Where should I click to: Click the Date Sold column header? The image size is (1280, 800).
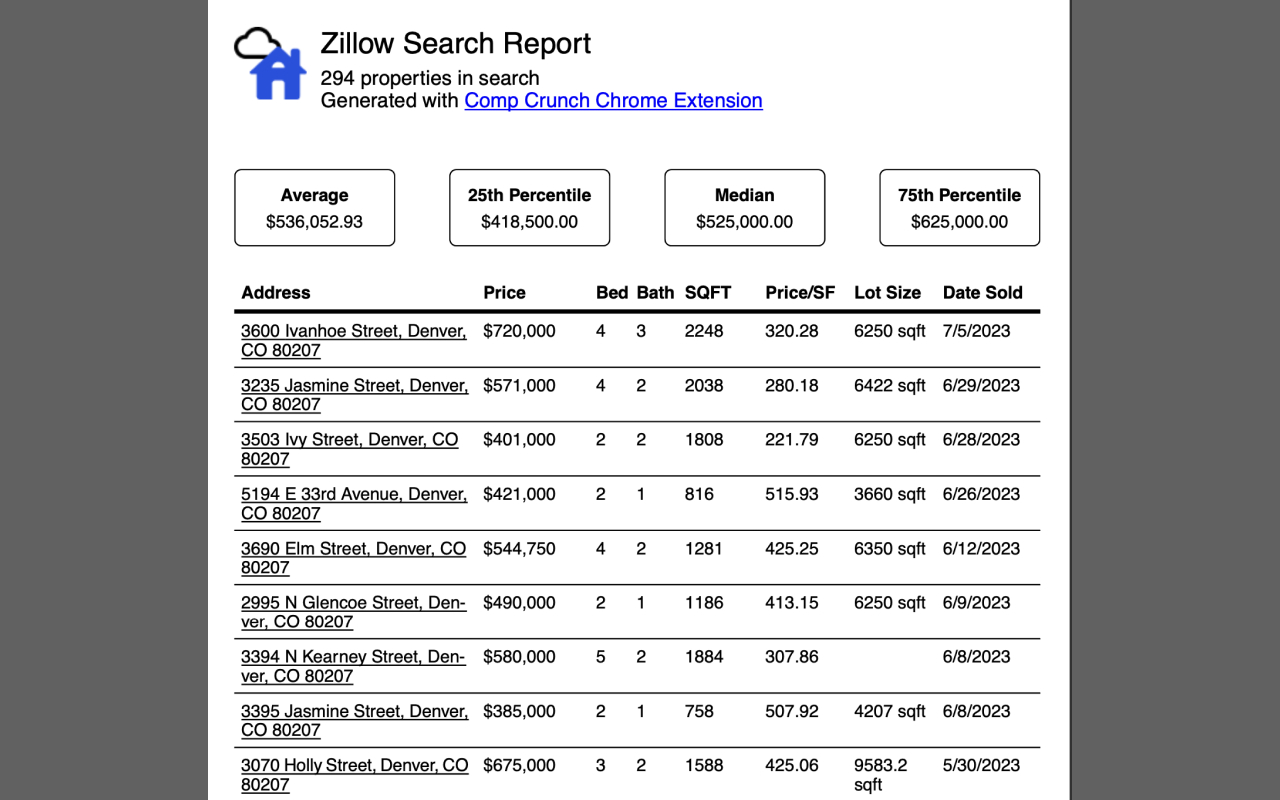983,293
